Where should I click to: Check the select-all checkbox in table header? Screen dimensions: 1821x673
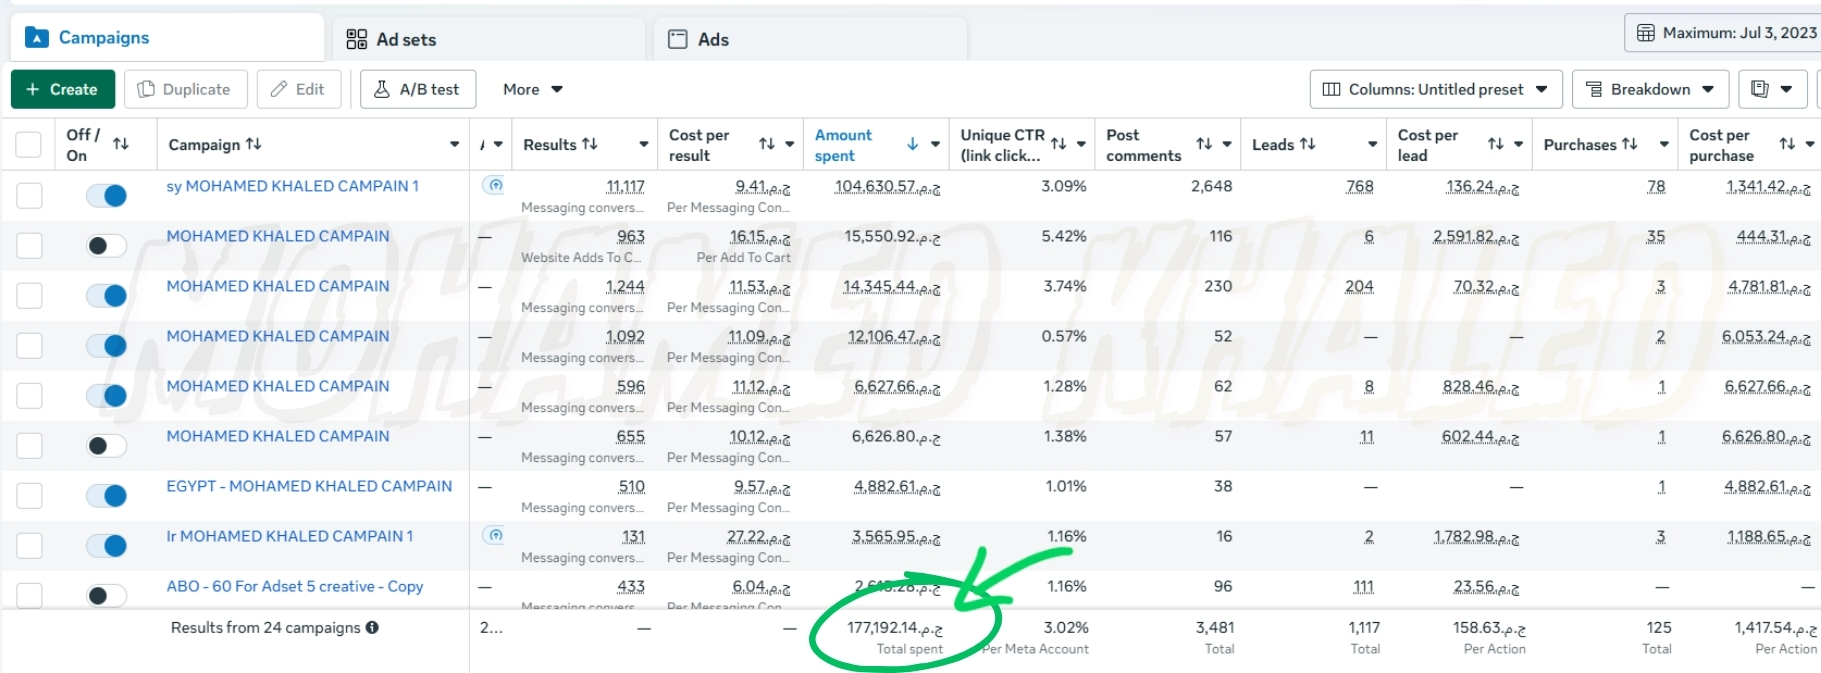click(x=29, y=145)
